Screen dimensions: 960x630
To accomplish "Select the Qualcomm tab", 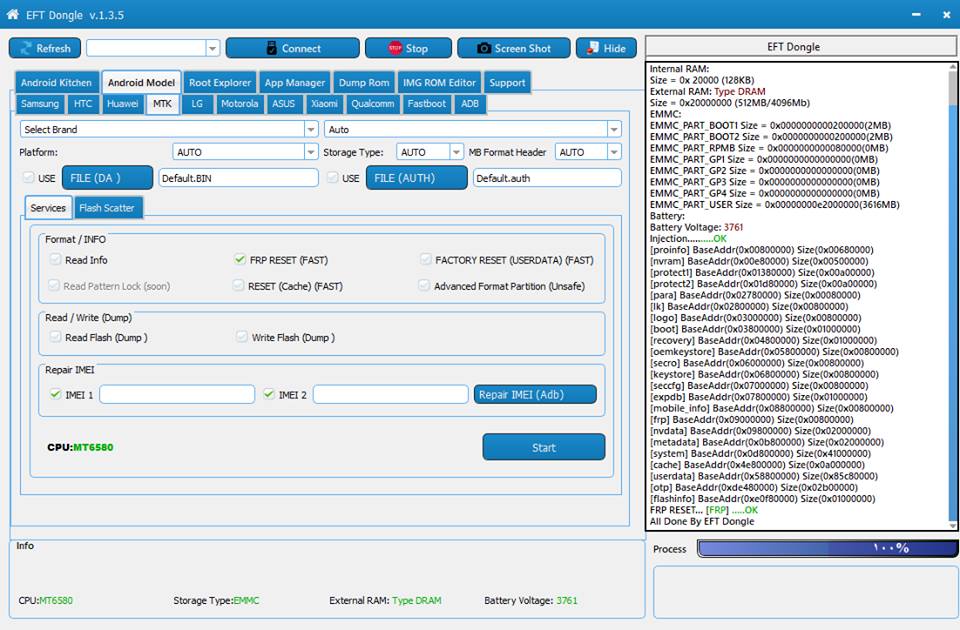I will point(372,104).
